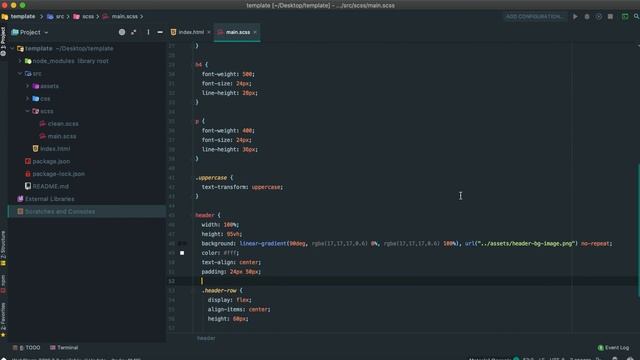Hide the Project panel with minus icon

pyautogui.click(x=160, y=32)
